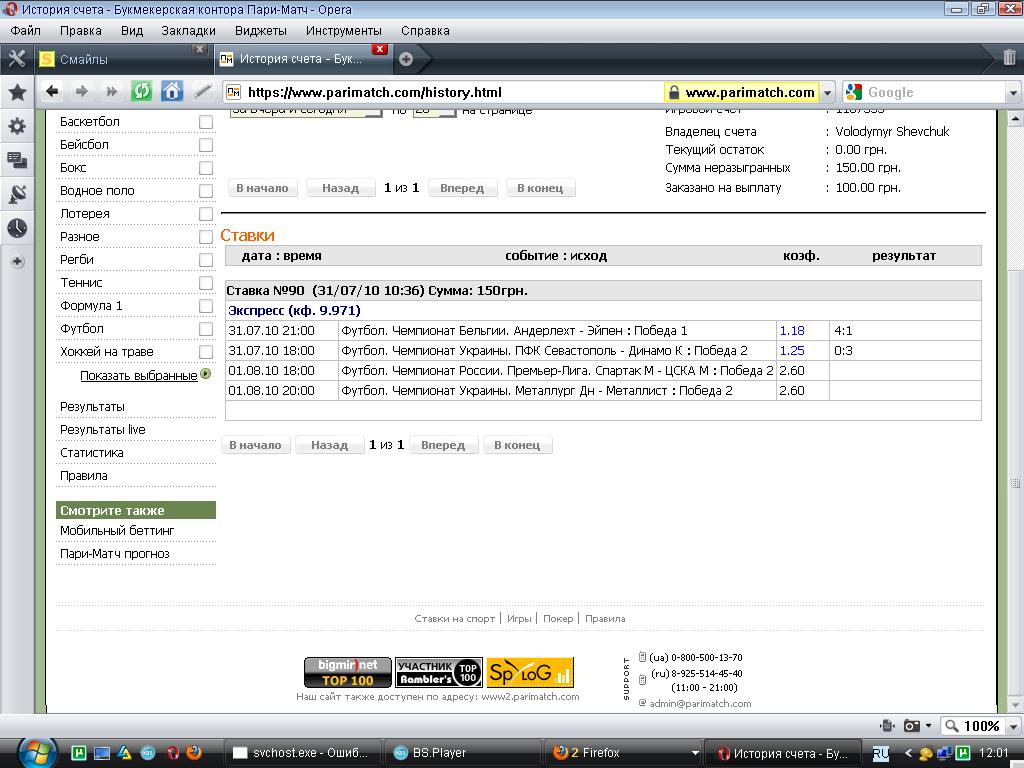Click the Opera reload page icon
The image size is (1024, 768).
142,92
